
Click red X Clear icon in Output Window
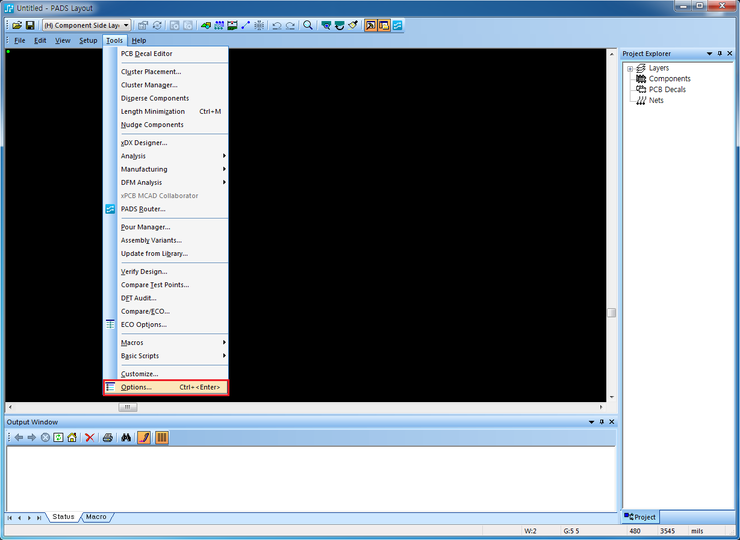(x=89, y=438)
